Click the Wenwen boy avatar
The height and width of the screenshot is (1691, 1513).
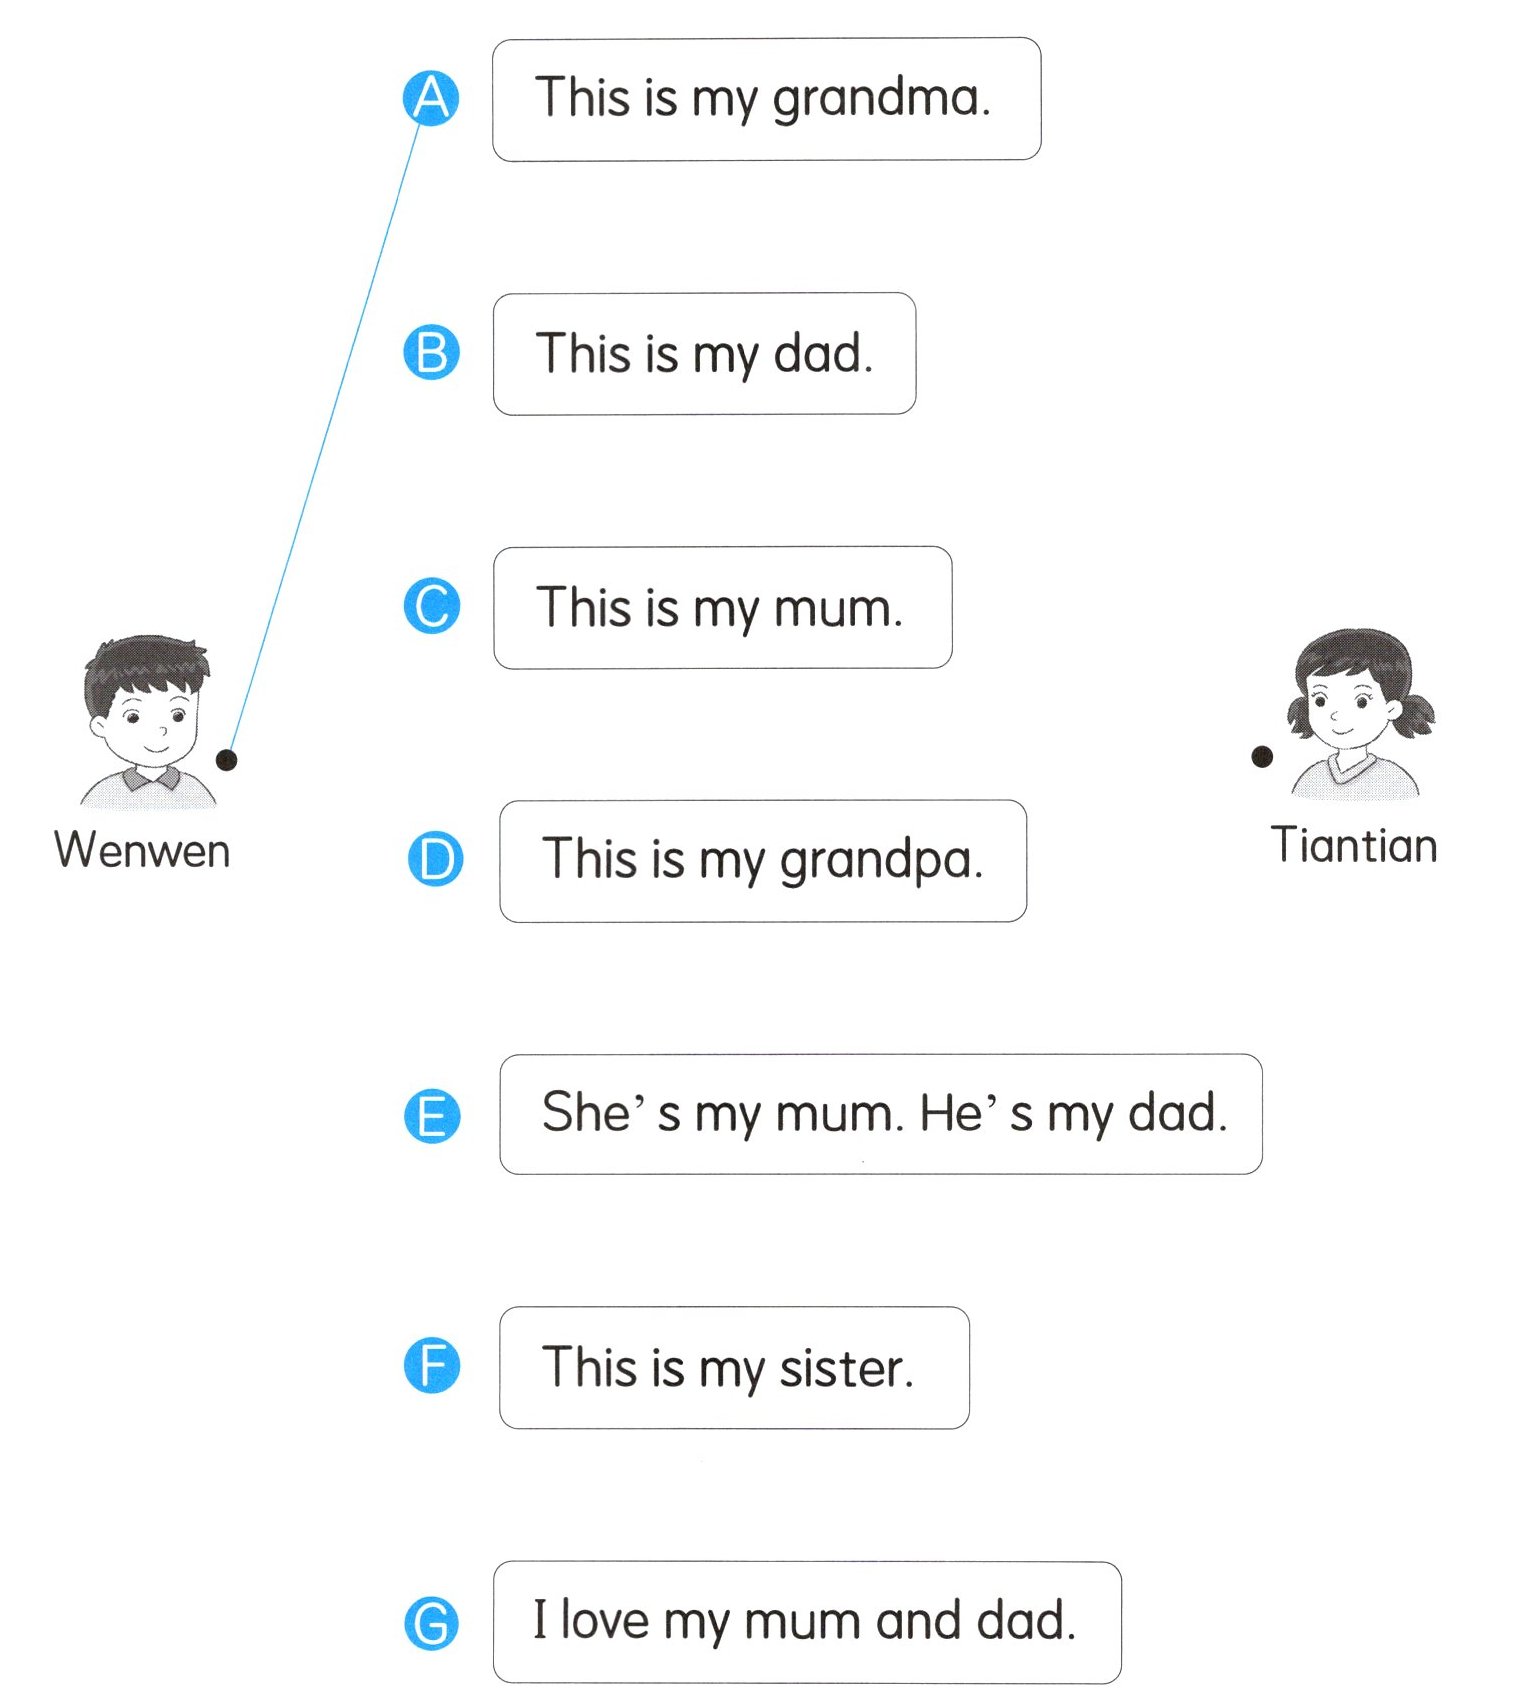[148, 720]
